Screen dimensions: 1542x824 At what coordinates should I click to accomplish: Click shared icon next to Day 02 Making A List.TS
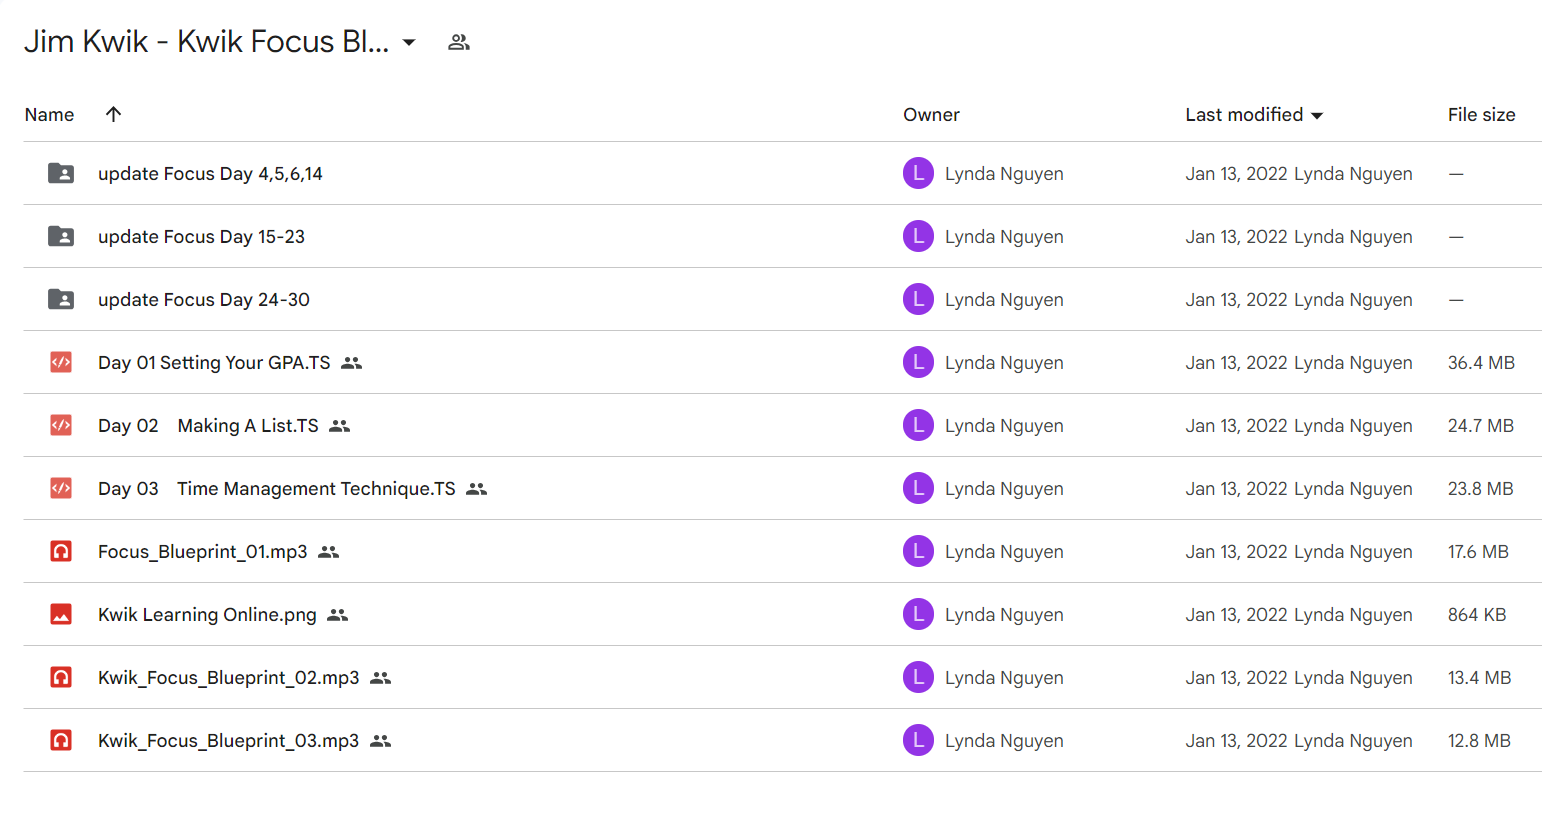[x=340, y=426]
